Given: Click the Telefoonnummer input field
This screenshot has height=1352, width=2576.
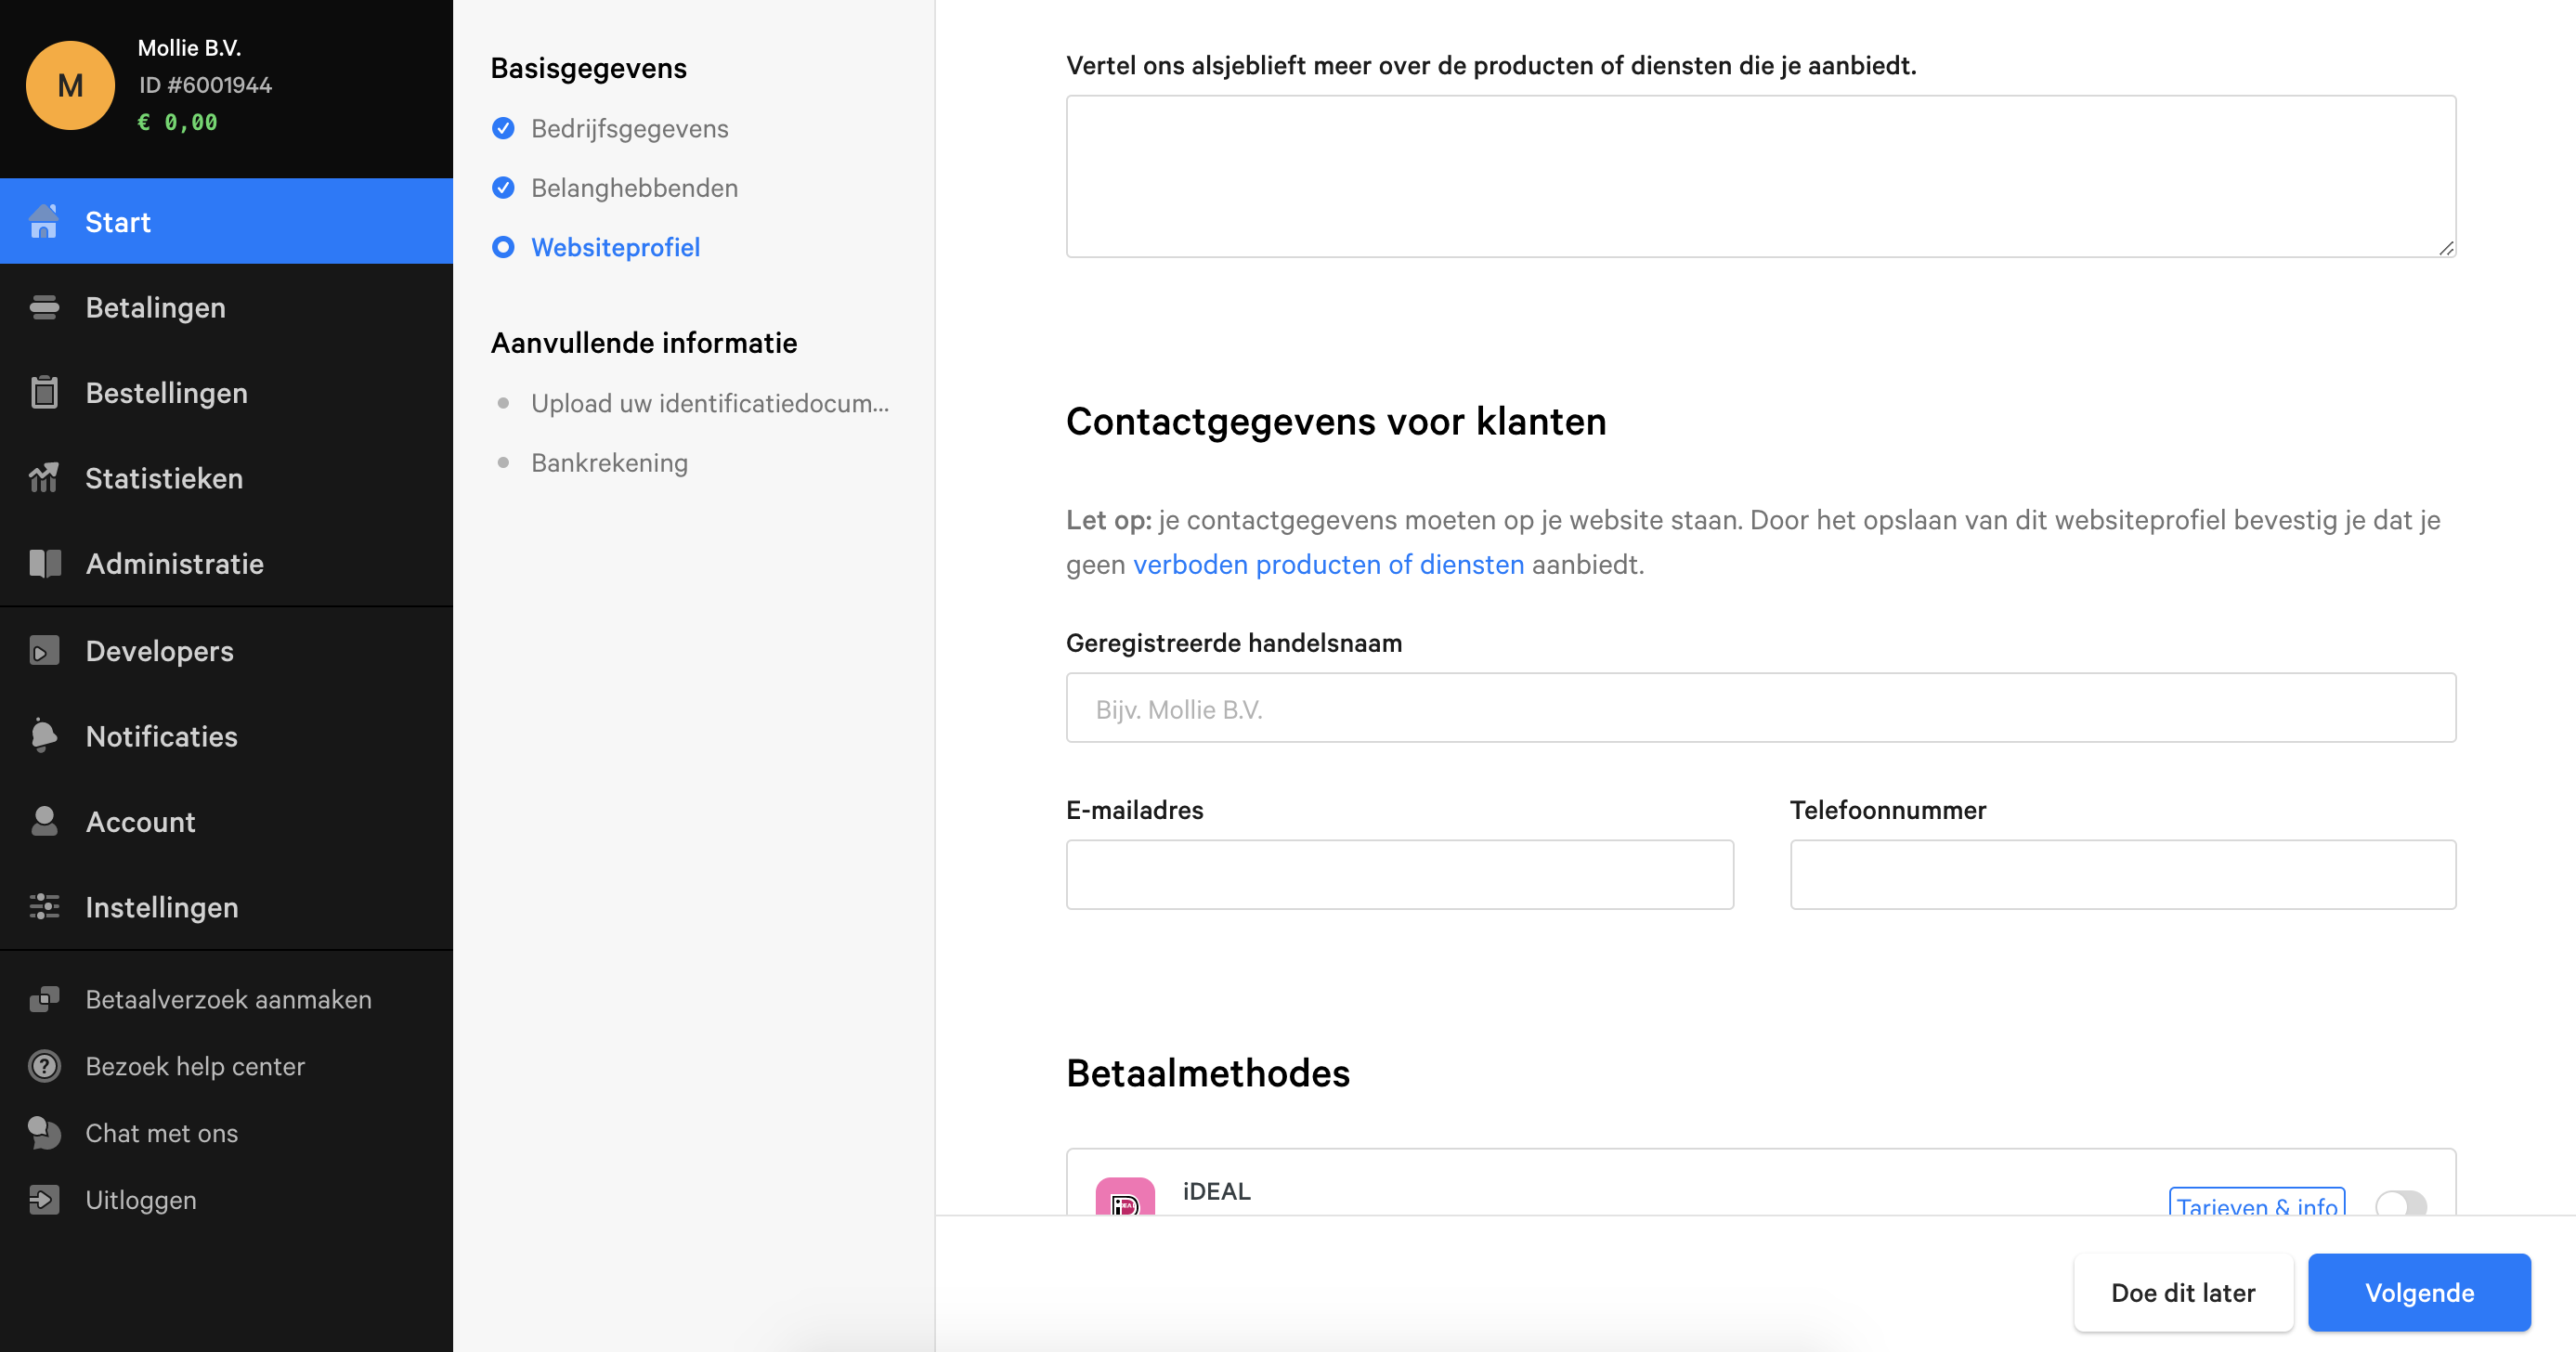Looking at the screenshot, I should tap(2123, 874).
